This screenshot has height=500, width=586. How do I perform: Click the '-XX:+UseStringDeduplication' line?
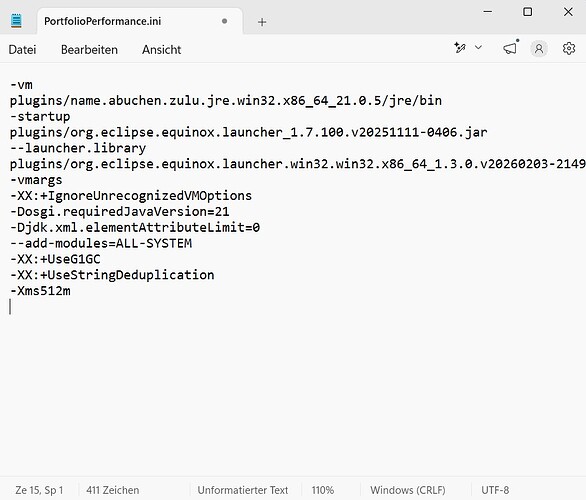112,275
